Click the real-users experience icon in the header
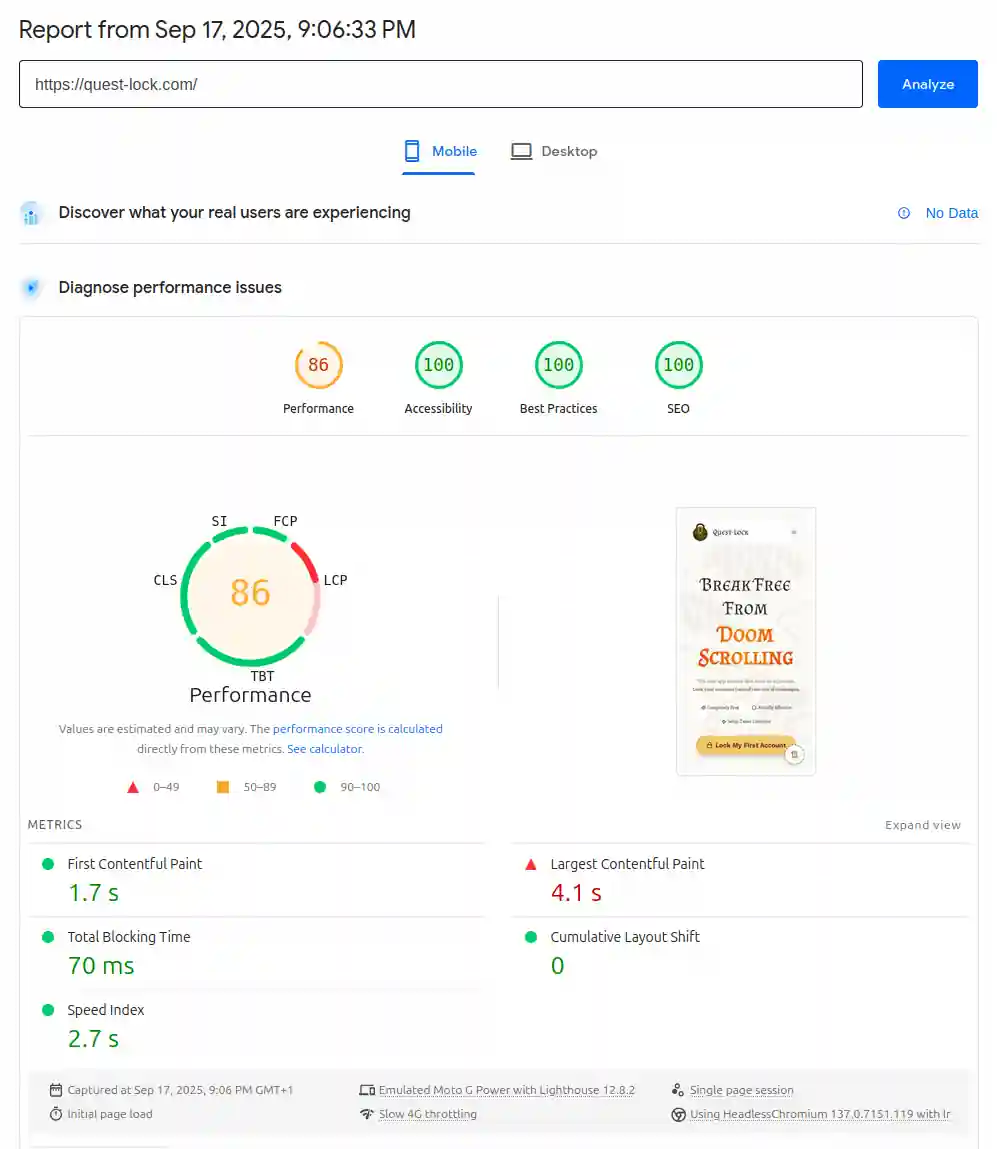 tap(30, 213)
